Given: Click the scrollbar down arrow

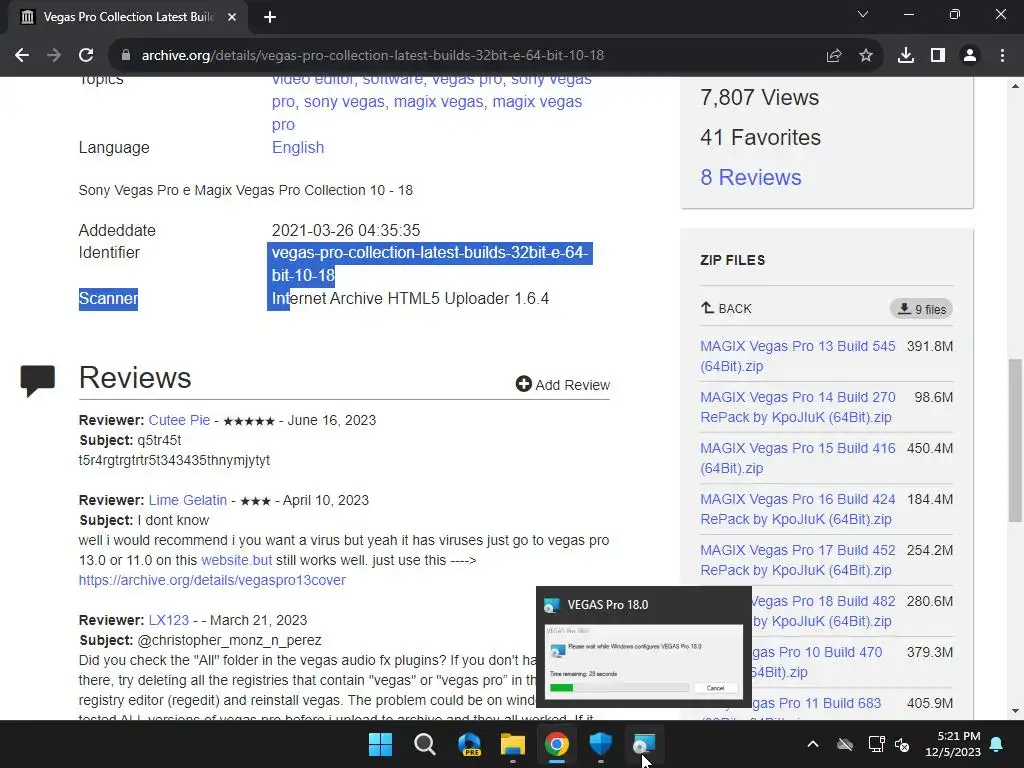Looking at the screenshot, I should click(1015, 711).
